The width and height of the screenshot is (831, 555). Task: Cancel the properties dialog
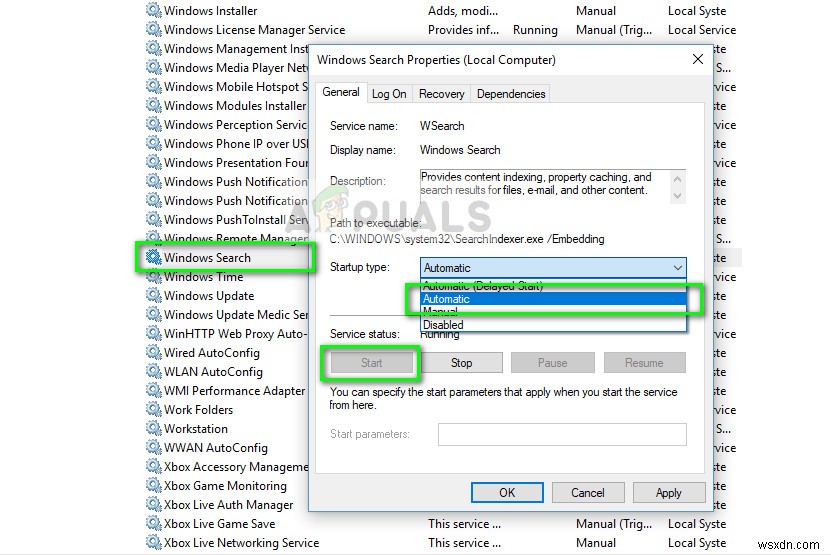(588, 492)
